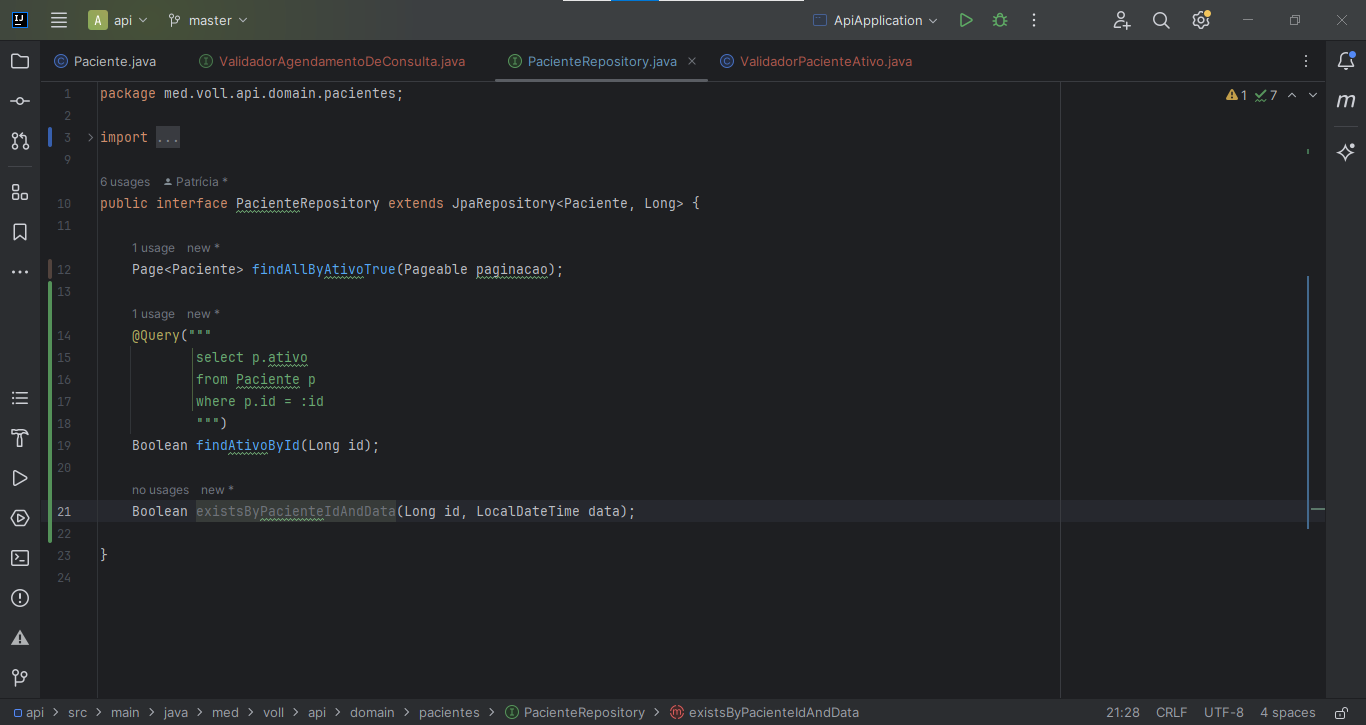Open the AI Assistant sparkle panel
This screenshot has width=1366, height=725.
pos(1346,152)
